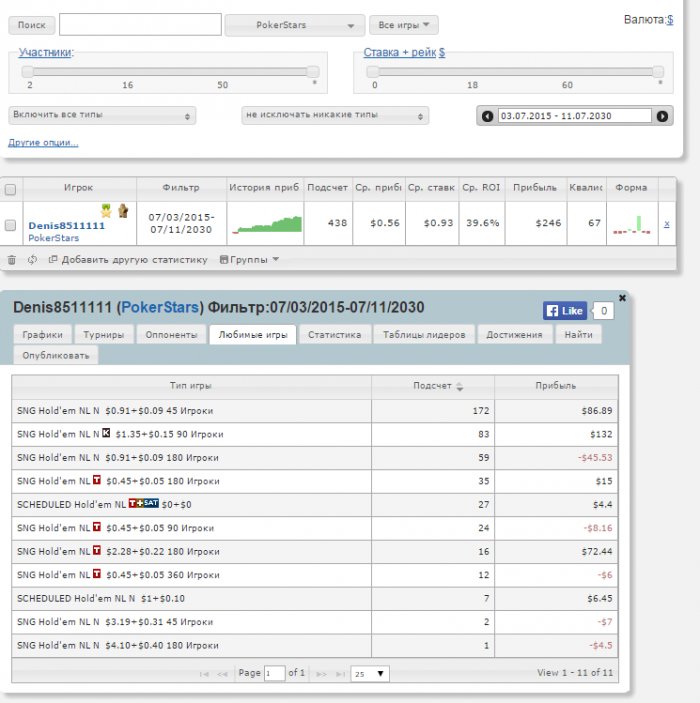700x703 pixels.
Task: Expand the Группы dropdown
Action: pos(249,260)
